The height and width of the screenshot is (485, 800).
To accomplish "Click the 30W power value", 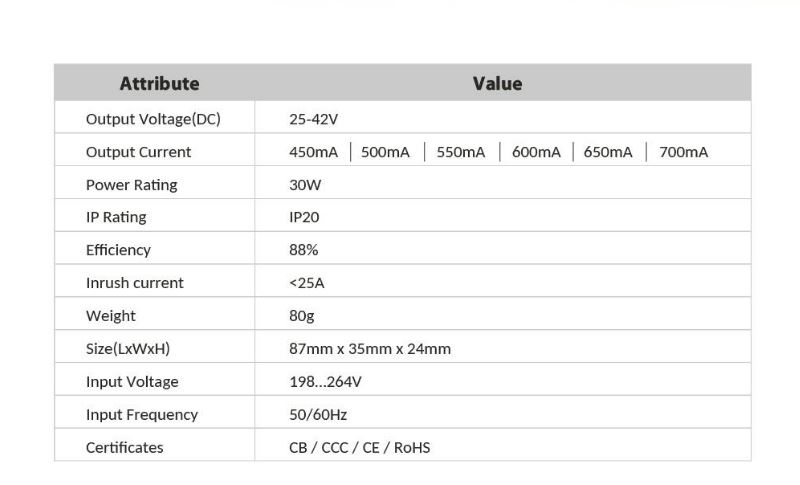I will point(305,185).
